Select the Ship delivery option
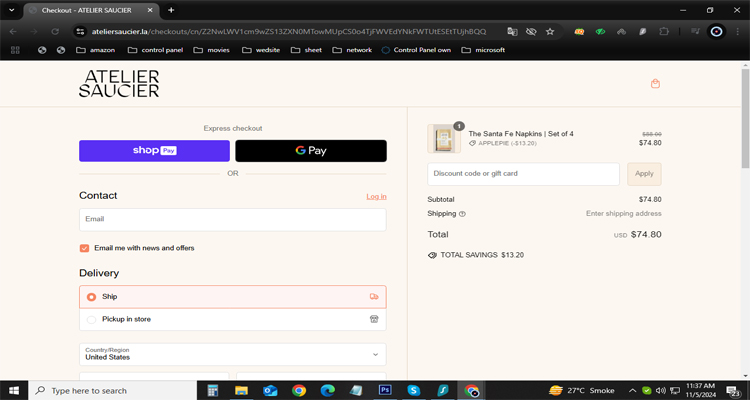The image size is (750, 400). tap(232, 297)
